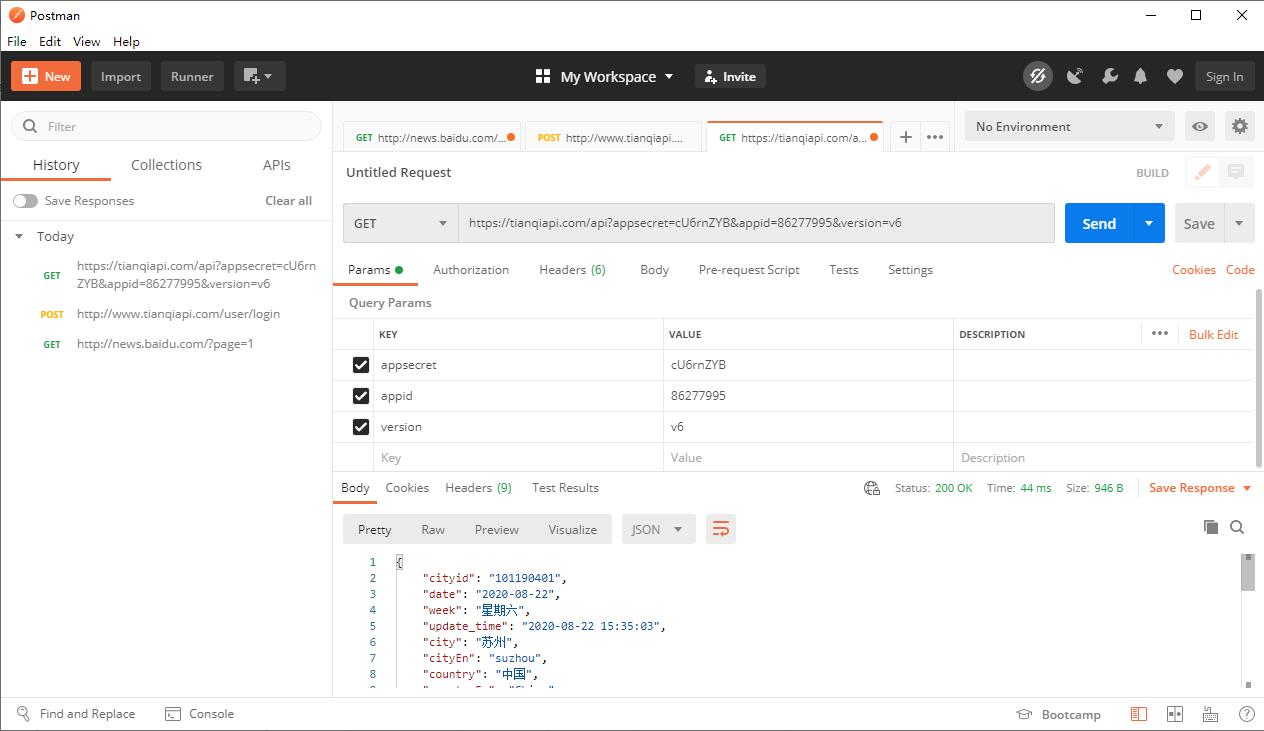The image size is (1264, 731).
Task: Open the Authorization request tab
Action: [471, 270]
